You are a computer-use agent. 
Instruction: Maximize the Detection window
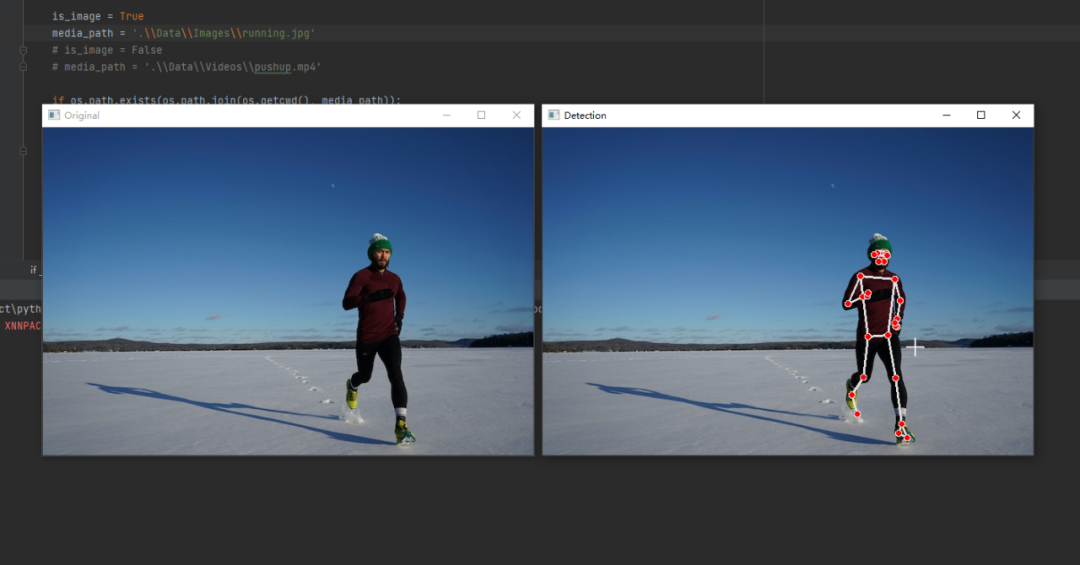coord(981,115)
